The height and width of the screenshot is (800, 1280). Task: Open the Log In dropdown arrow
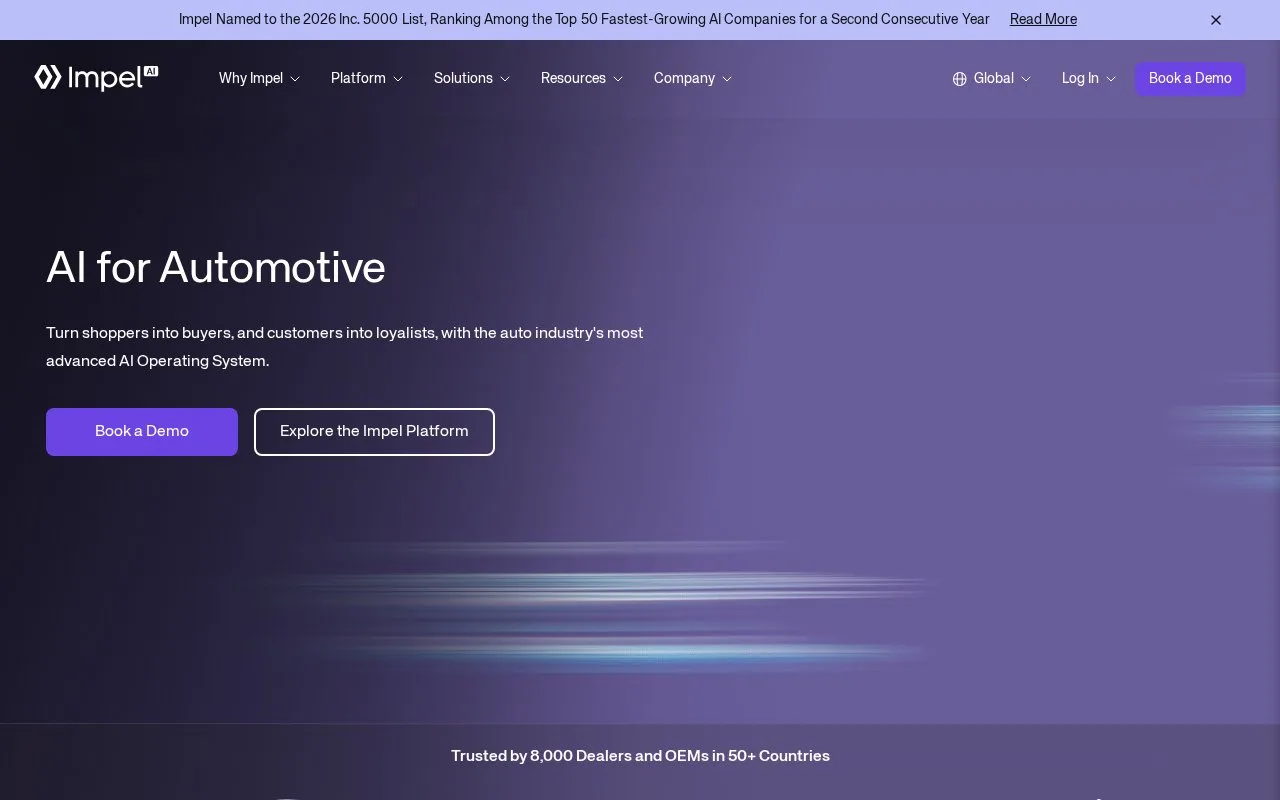click(1111, 79)
